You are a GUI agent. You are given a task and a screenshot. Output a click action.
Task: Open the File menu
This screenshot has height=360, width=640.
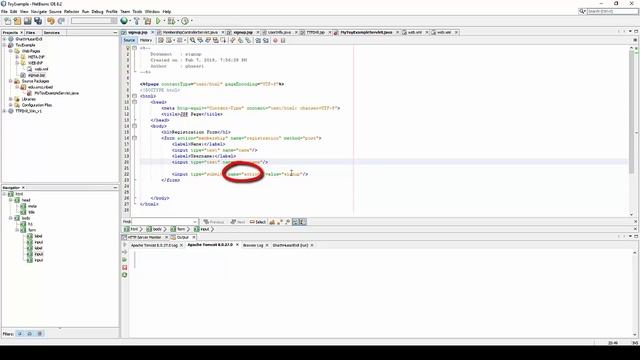click(x=4, y=11)
